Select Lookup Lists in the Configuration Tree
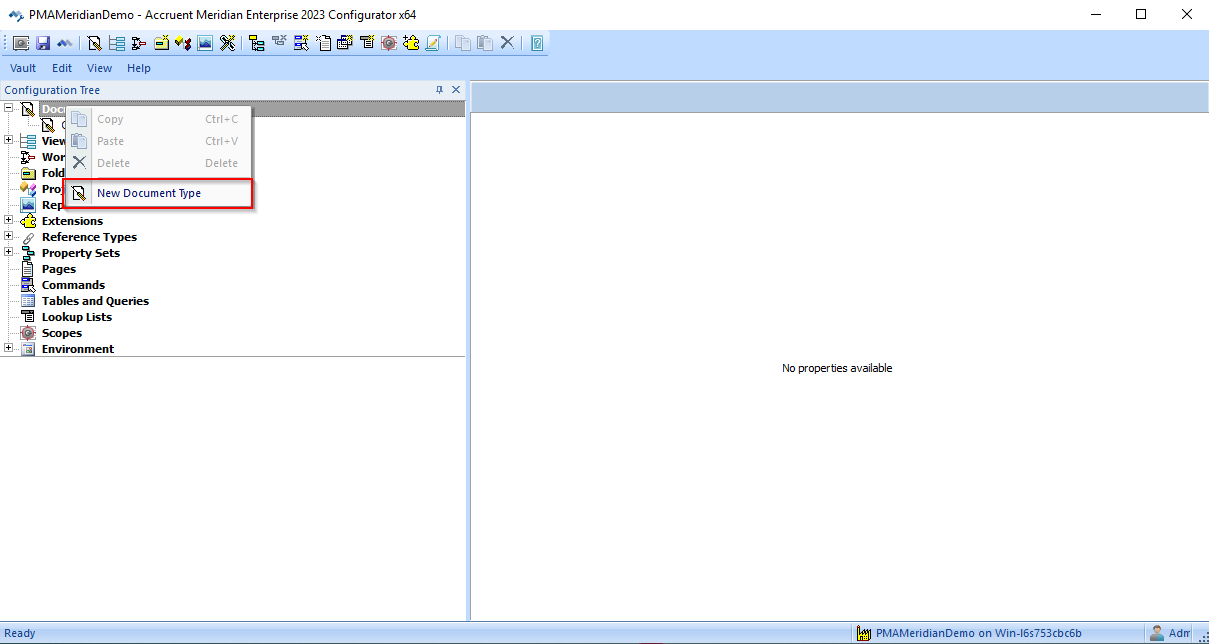1209x644 pixels. 77,317
